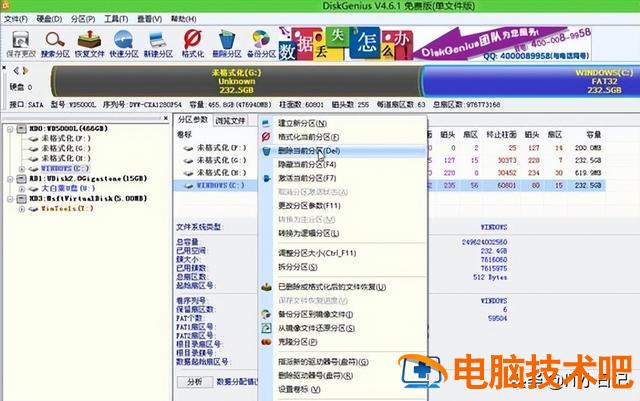Choose 克隆分区(P) from context menu
The width and height of the screenshot is (640, 401).
pos(343,342)
